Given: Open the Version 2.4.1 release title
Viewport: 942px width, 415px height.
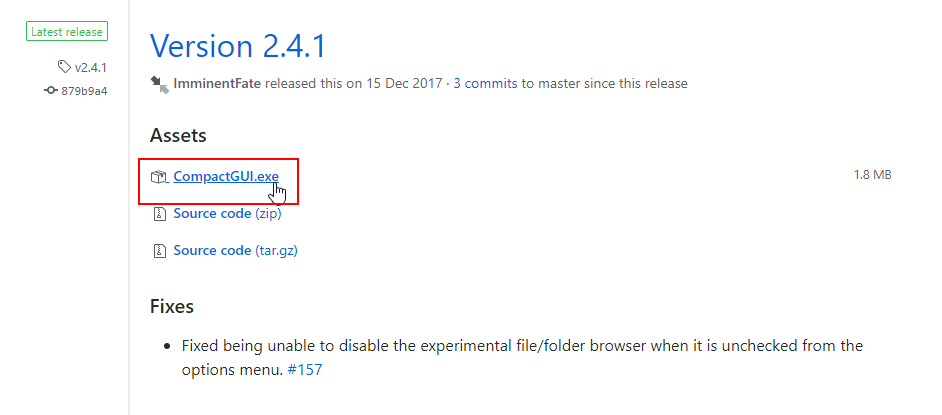Looking at the screenshot, I should (x=238, y=45).
